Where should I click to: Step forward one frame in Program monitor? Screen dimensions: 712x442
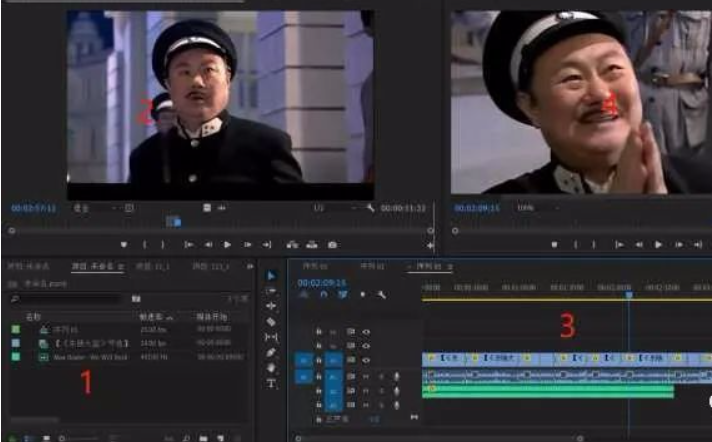678,245
